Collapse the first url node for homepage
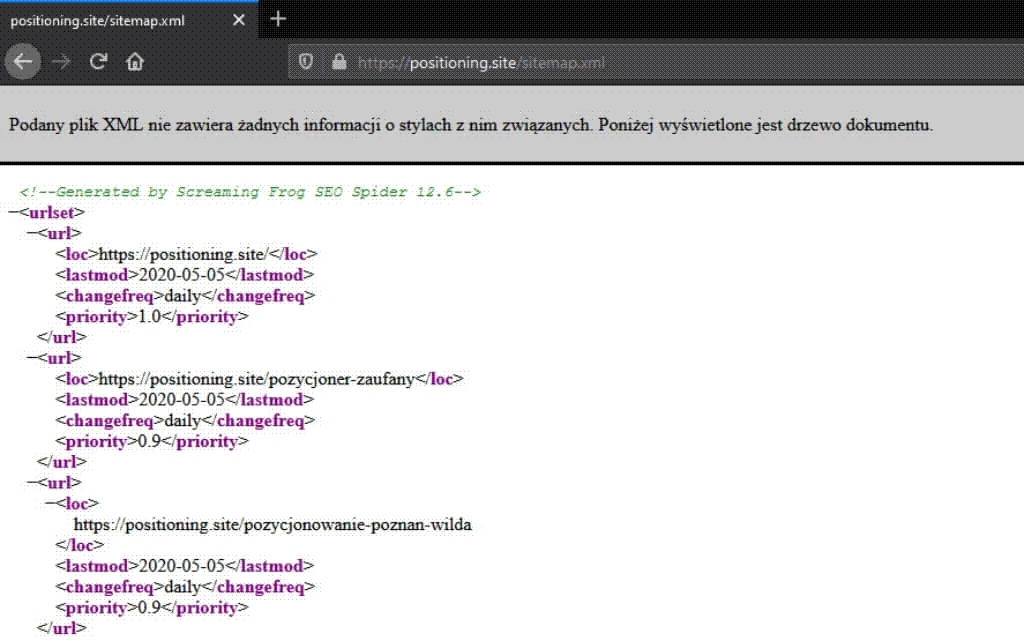1024x641 pixels. click(32, 233)
